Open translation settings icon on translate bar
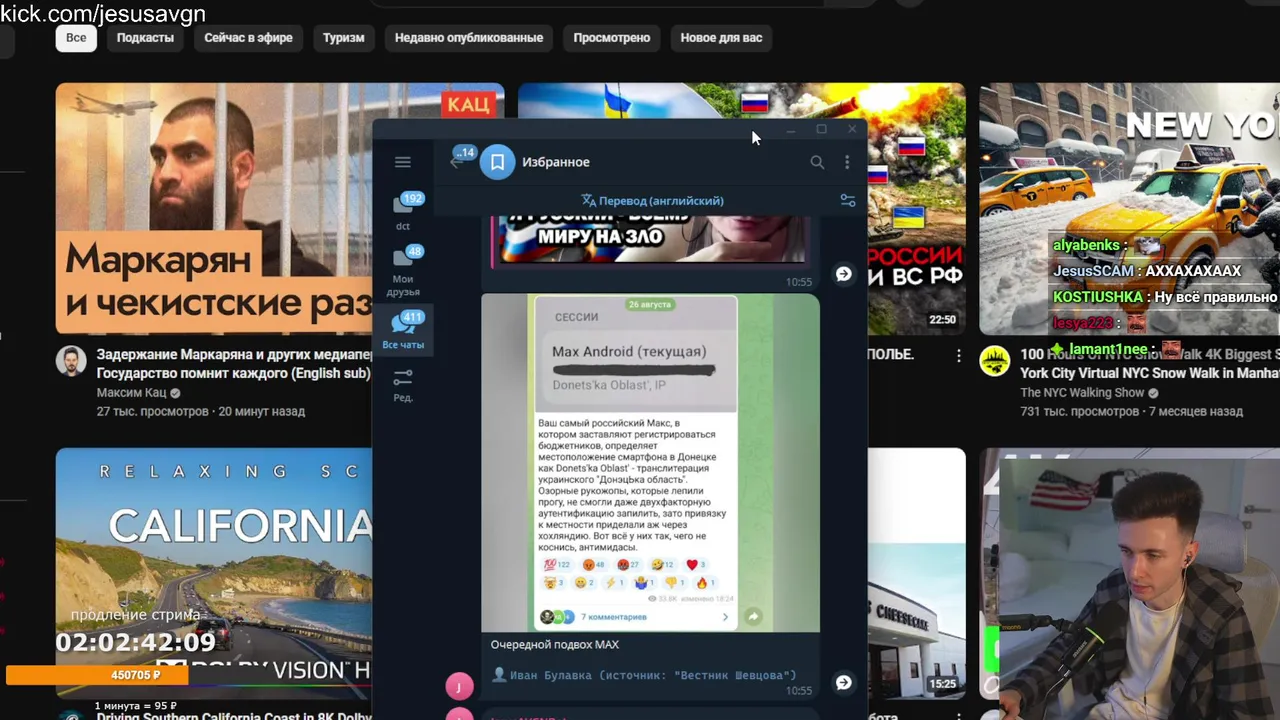 848,200
